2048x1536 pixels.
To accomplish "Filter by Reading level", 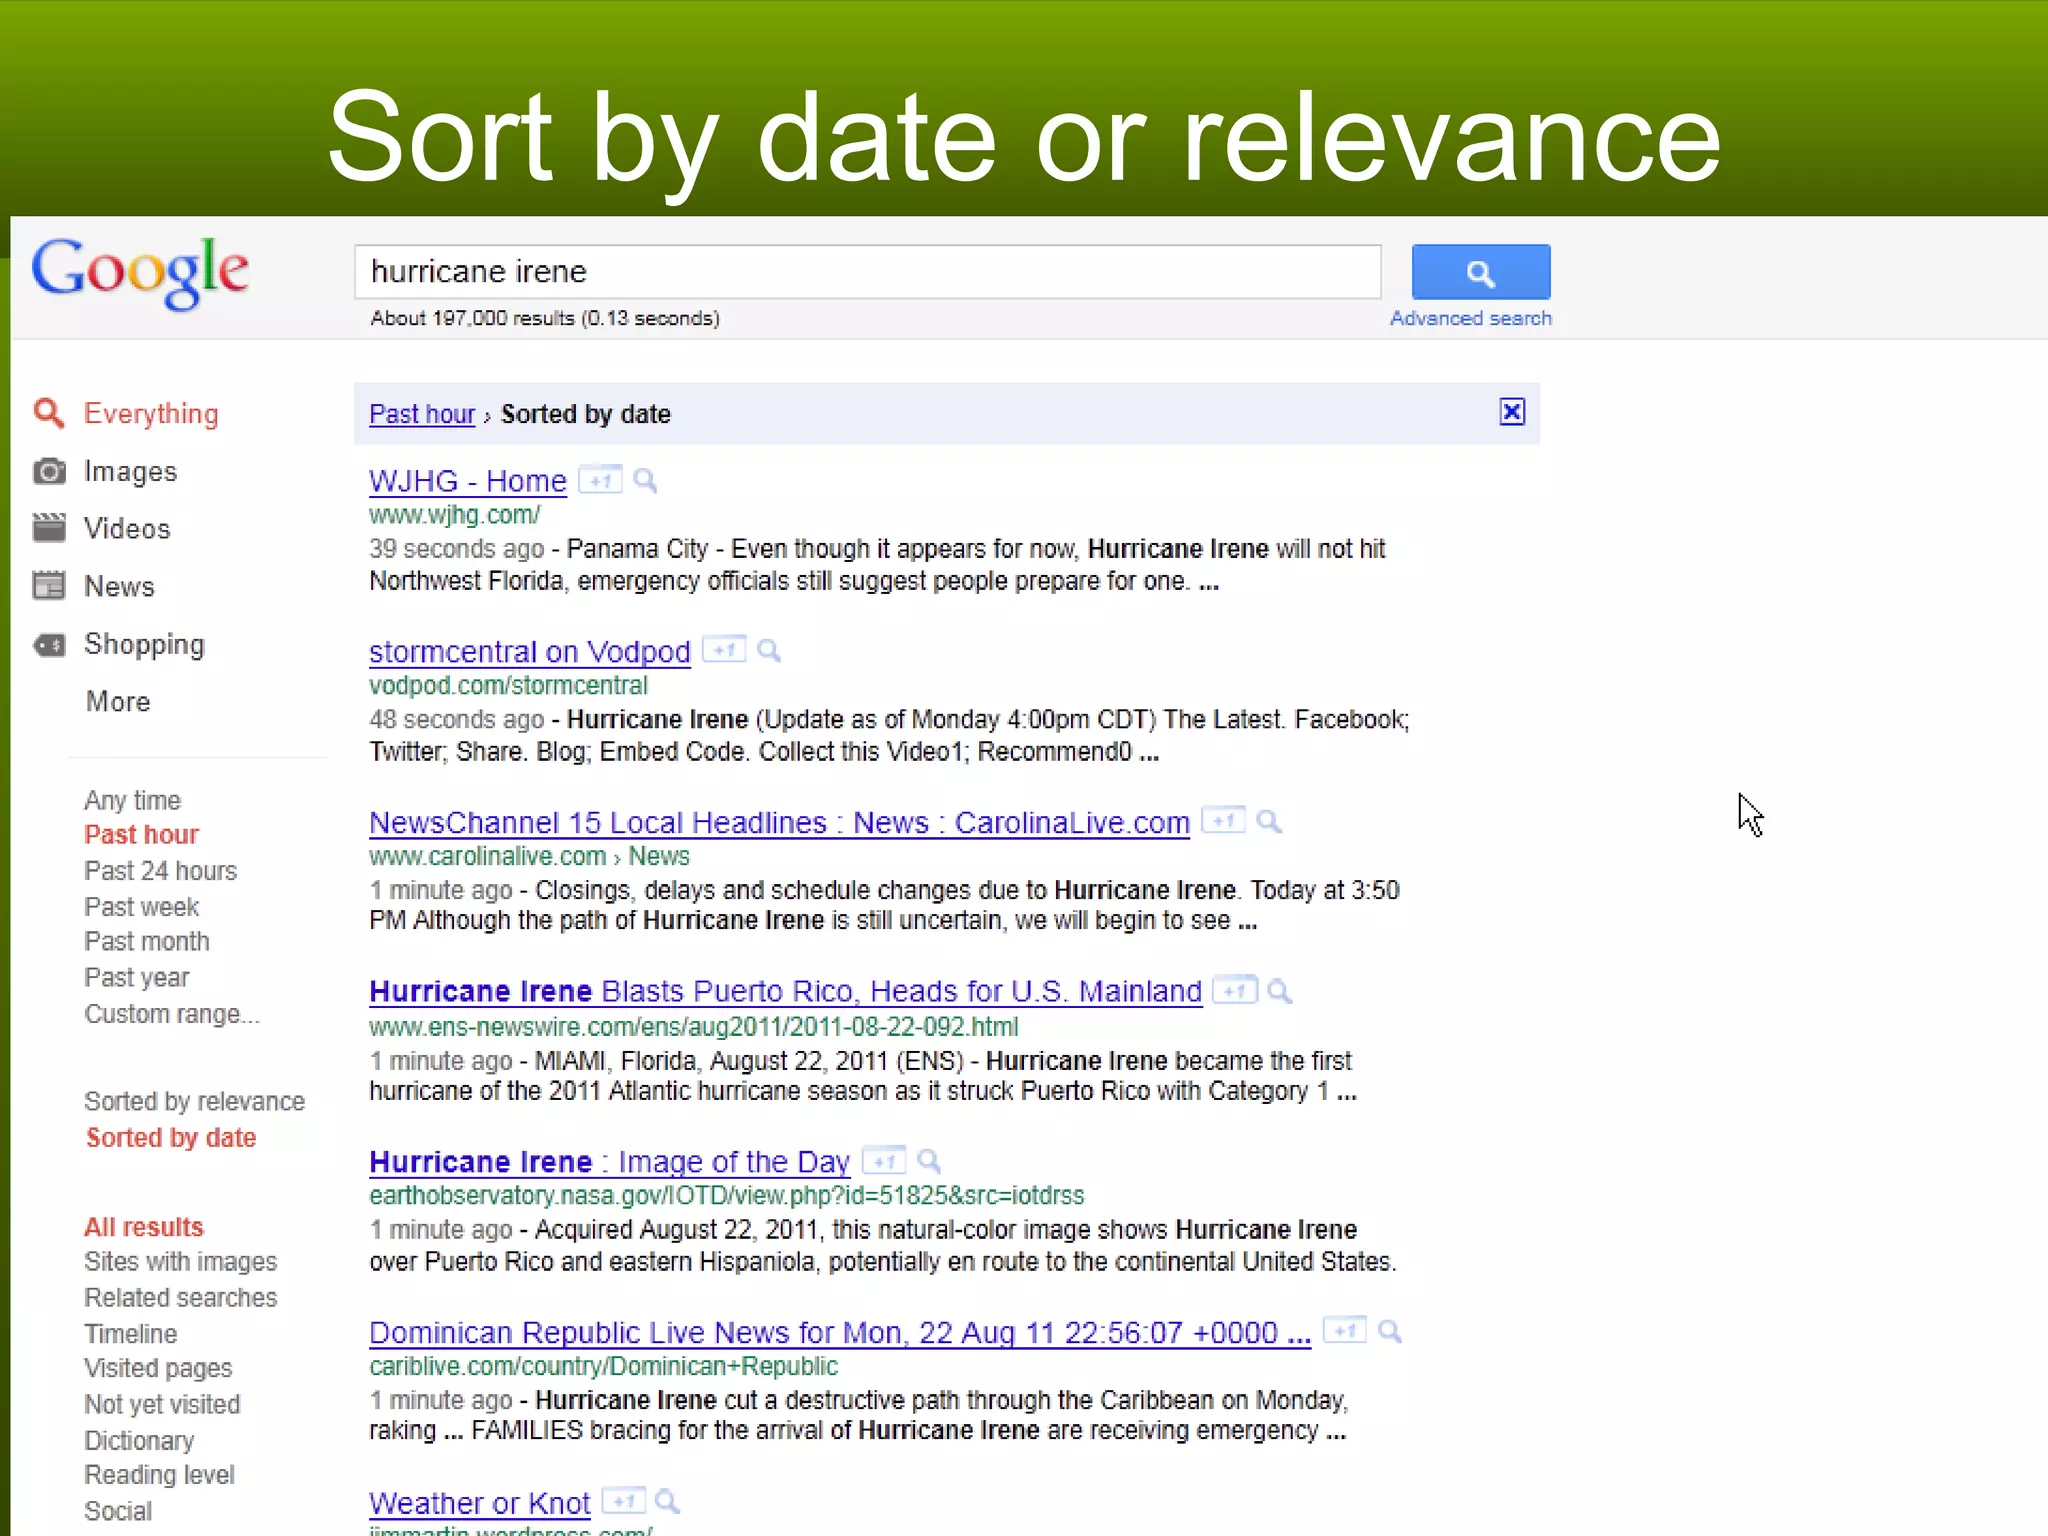I will tap(159, 1475).
